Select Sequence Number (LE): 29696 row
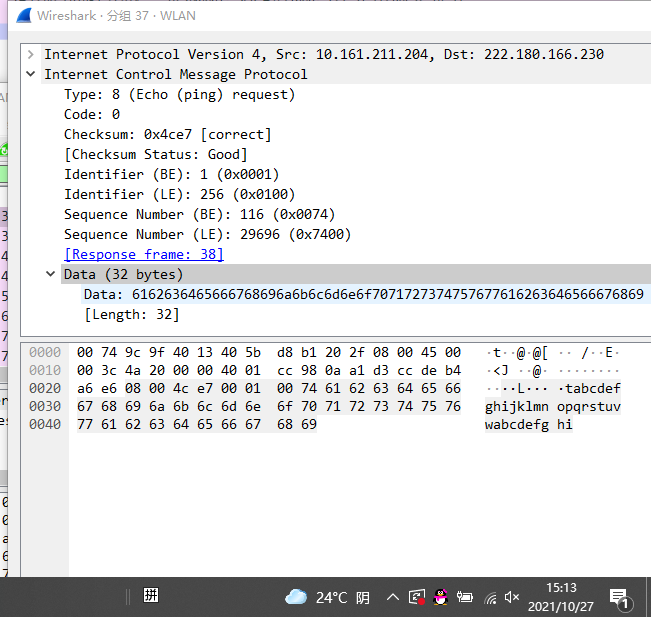 [x=207, y=234]
